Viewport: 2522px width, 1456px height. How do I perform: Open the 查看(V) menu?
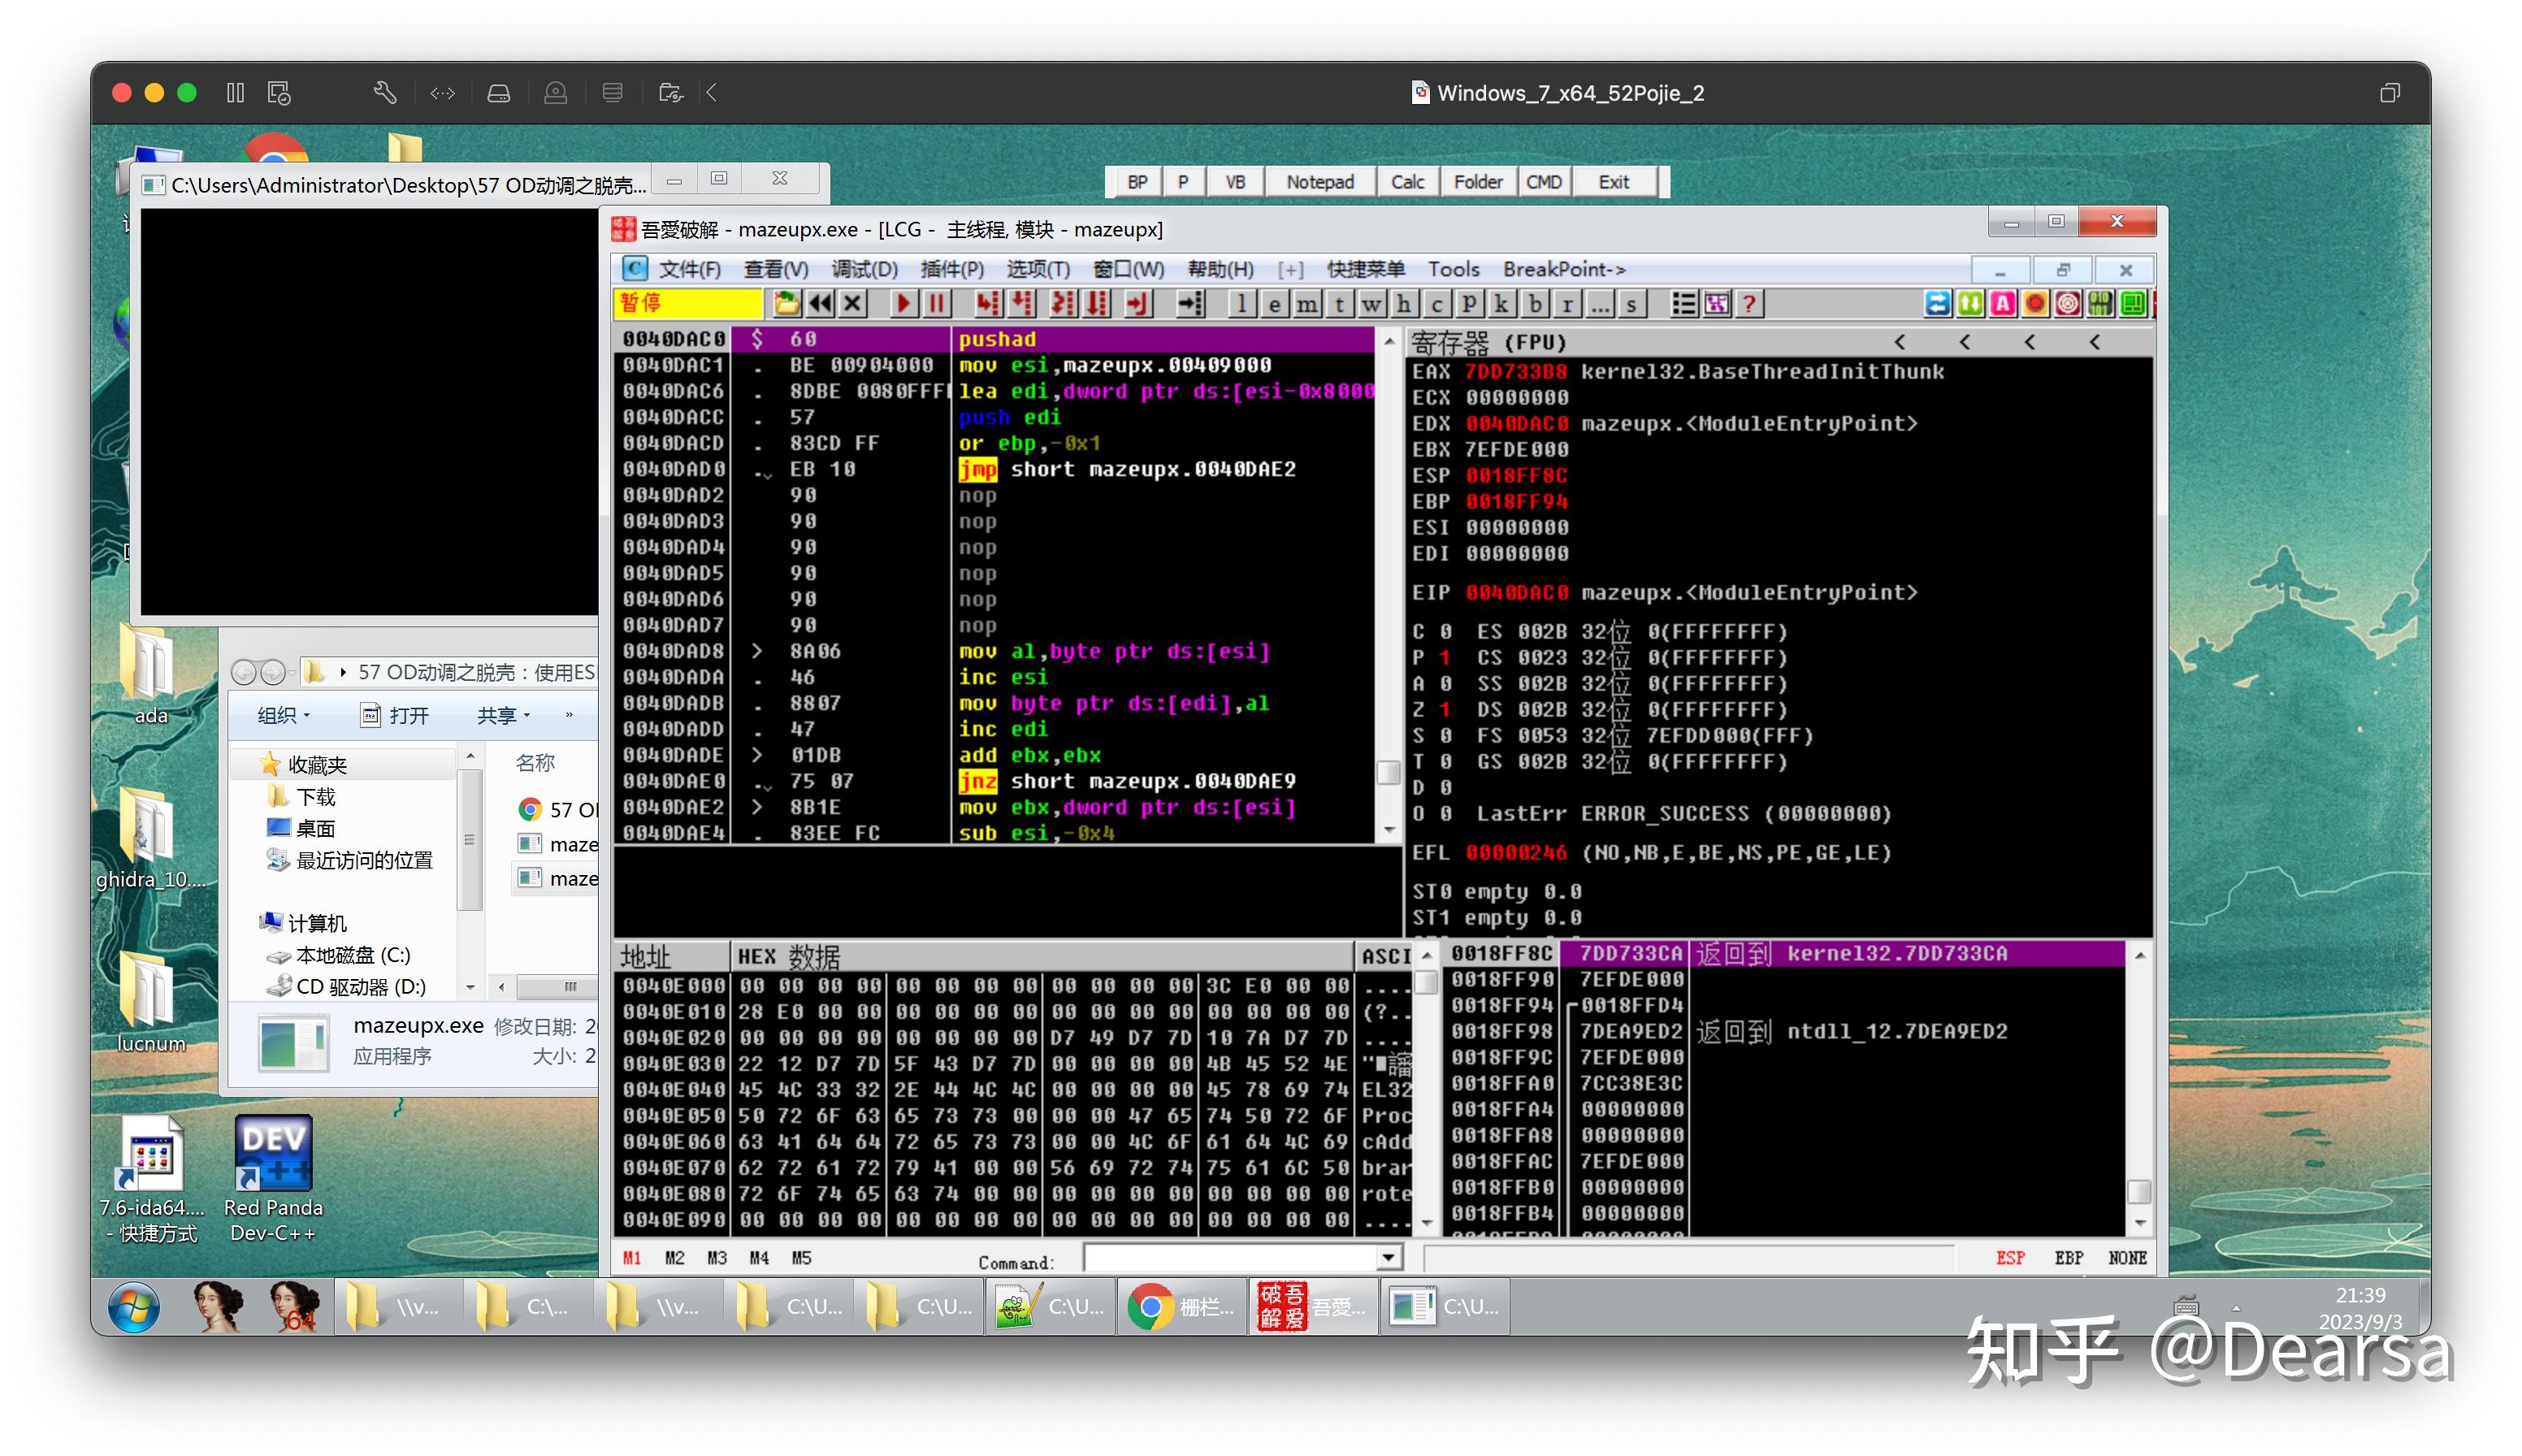[775, 269]
